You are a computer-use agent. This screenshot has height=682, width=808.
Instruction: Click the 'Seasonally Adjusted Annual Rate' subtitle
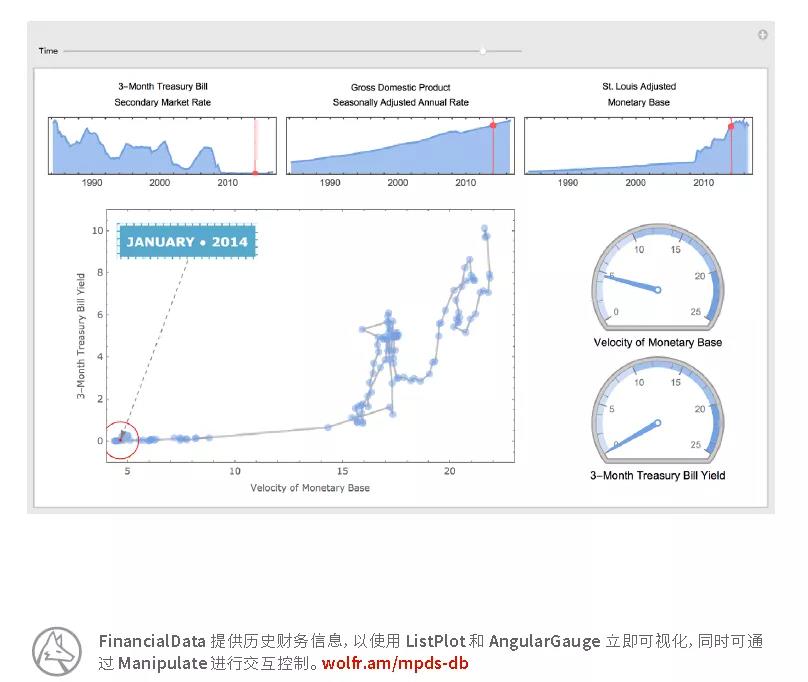400,102
